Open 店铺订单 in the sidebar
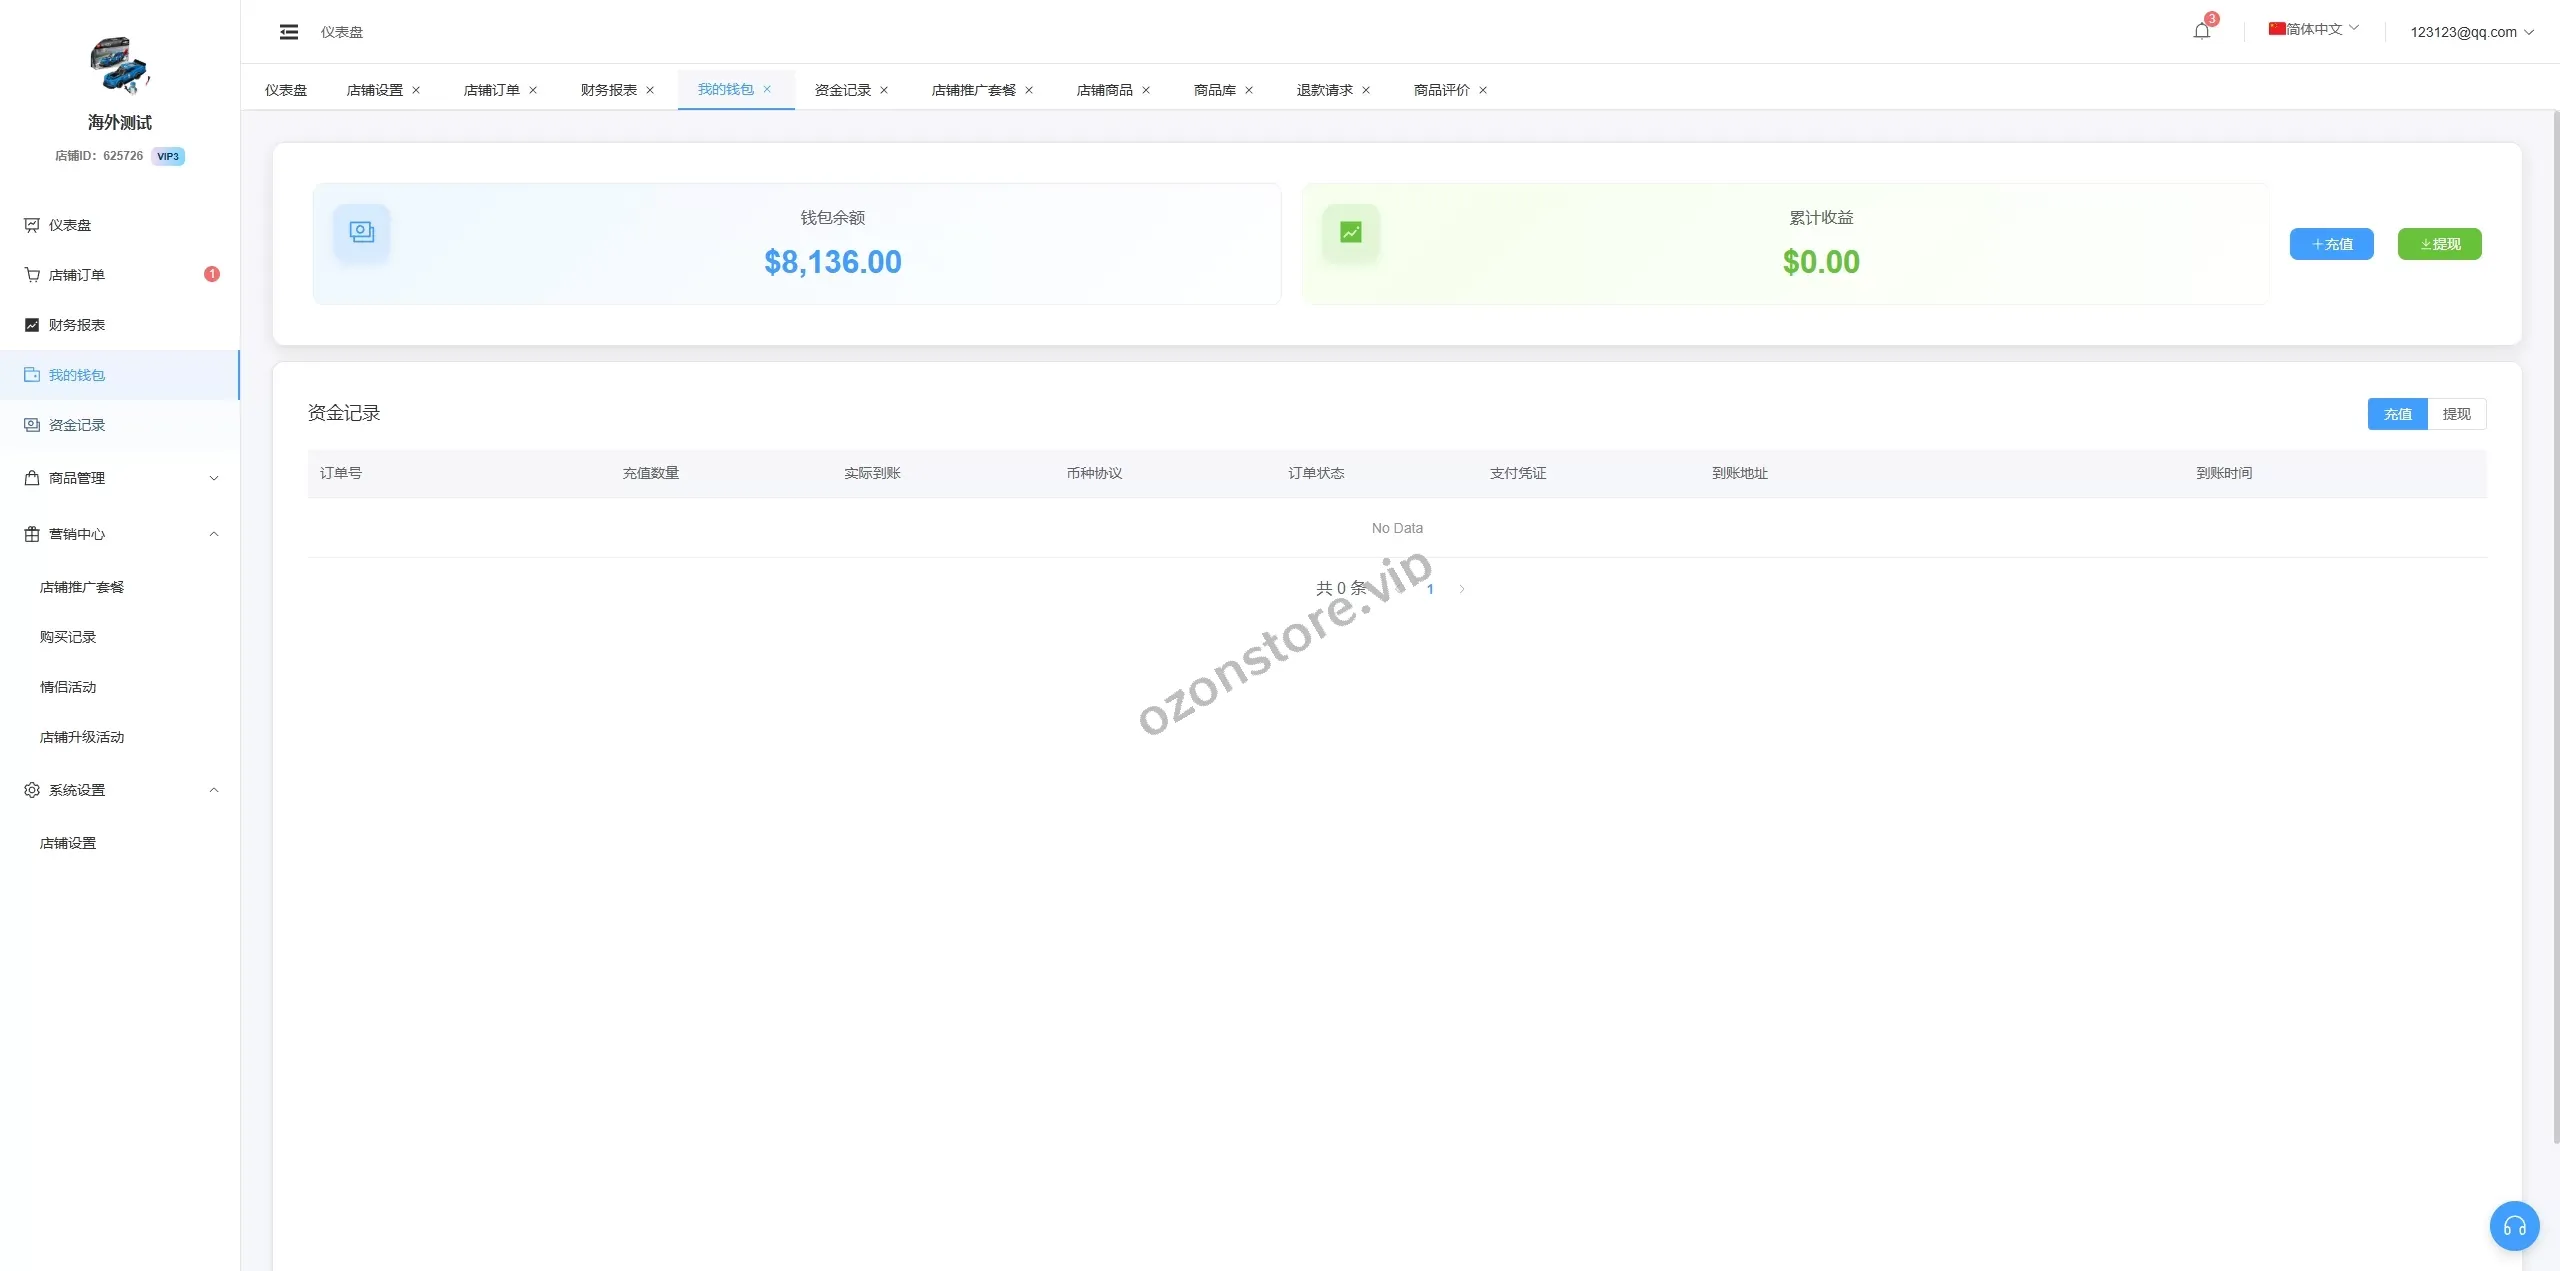Viewport: 2560px width, 1271px height. tap(77, 275)
